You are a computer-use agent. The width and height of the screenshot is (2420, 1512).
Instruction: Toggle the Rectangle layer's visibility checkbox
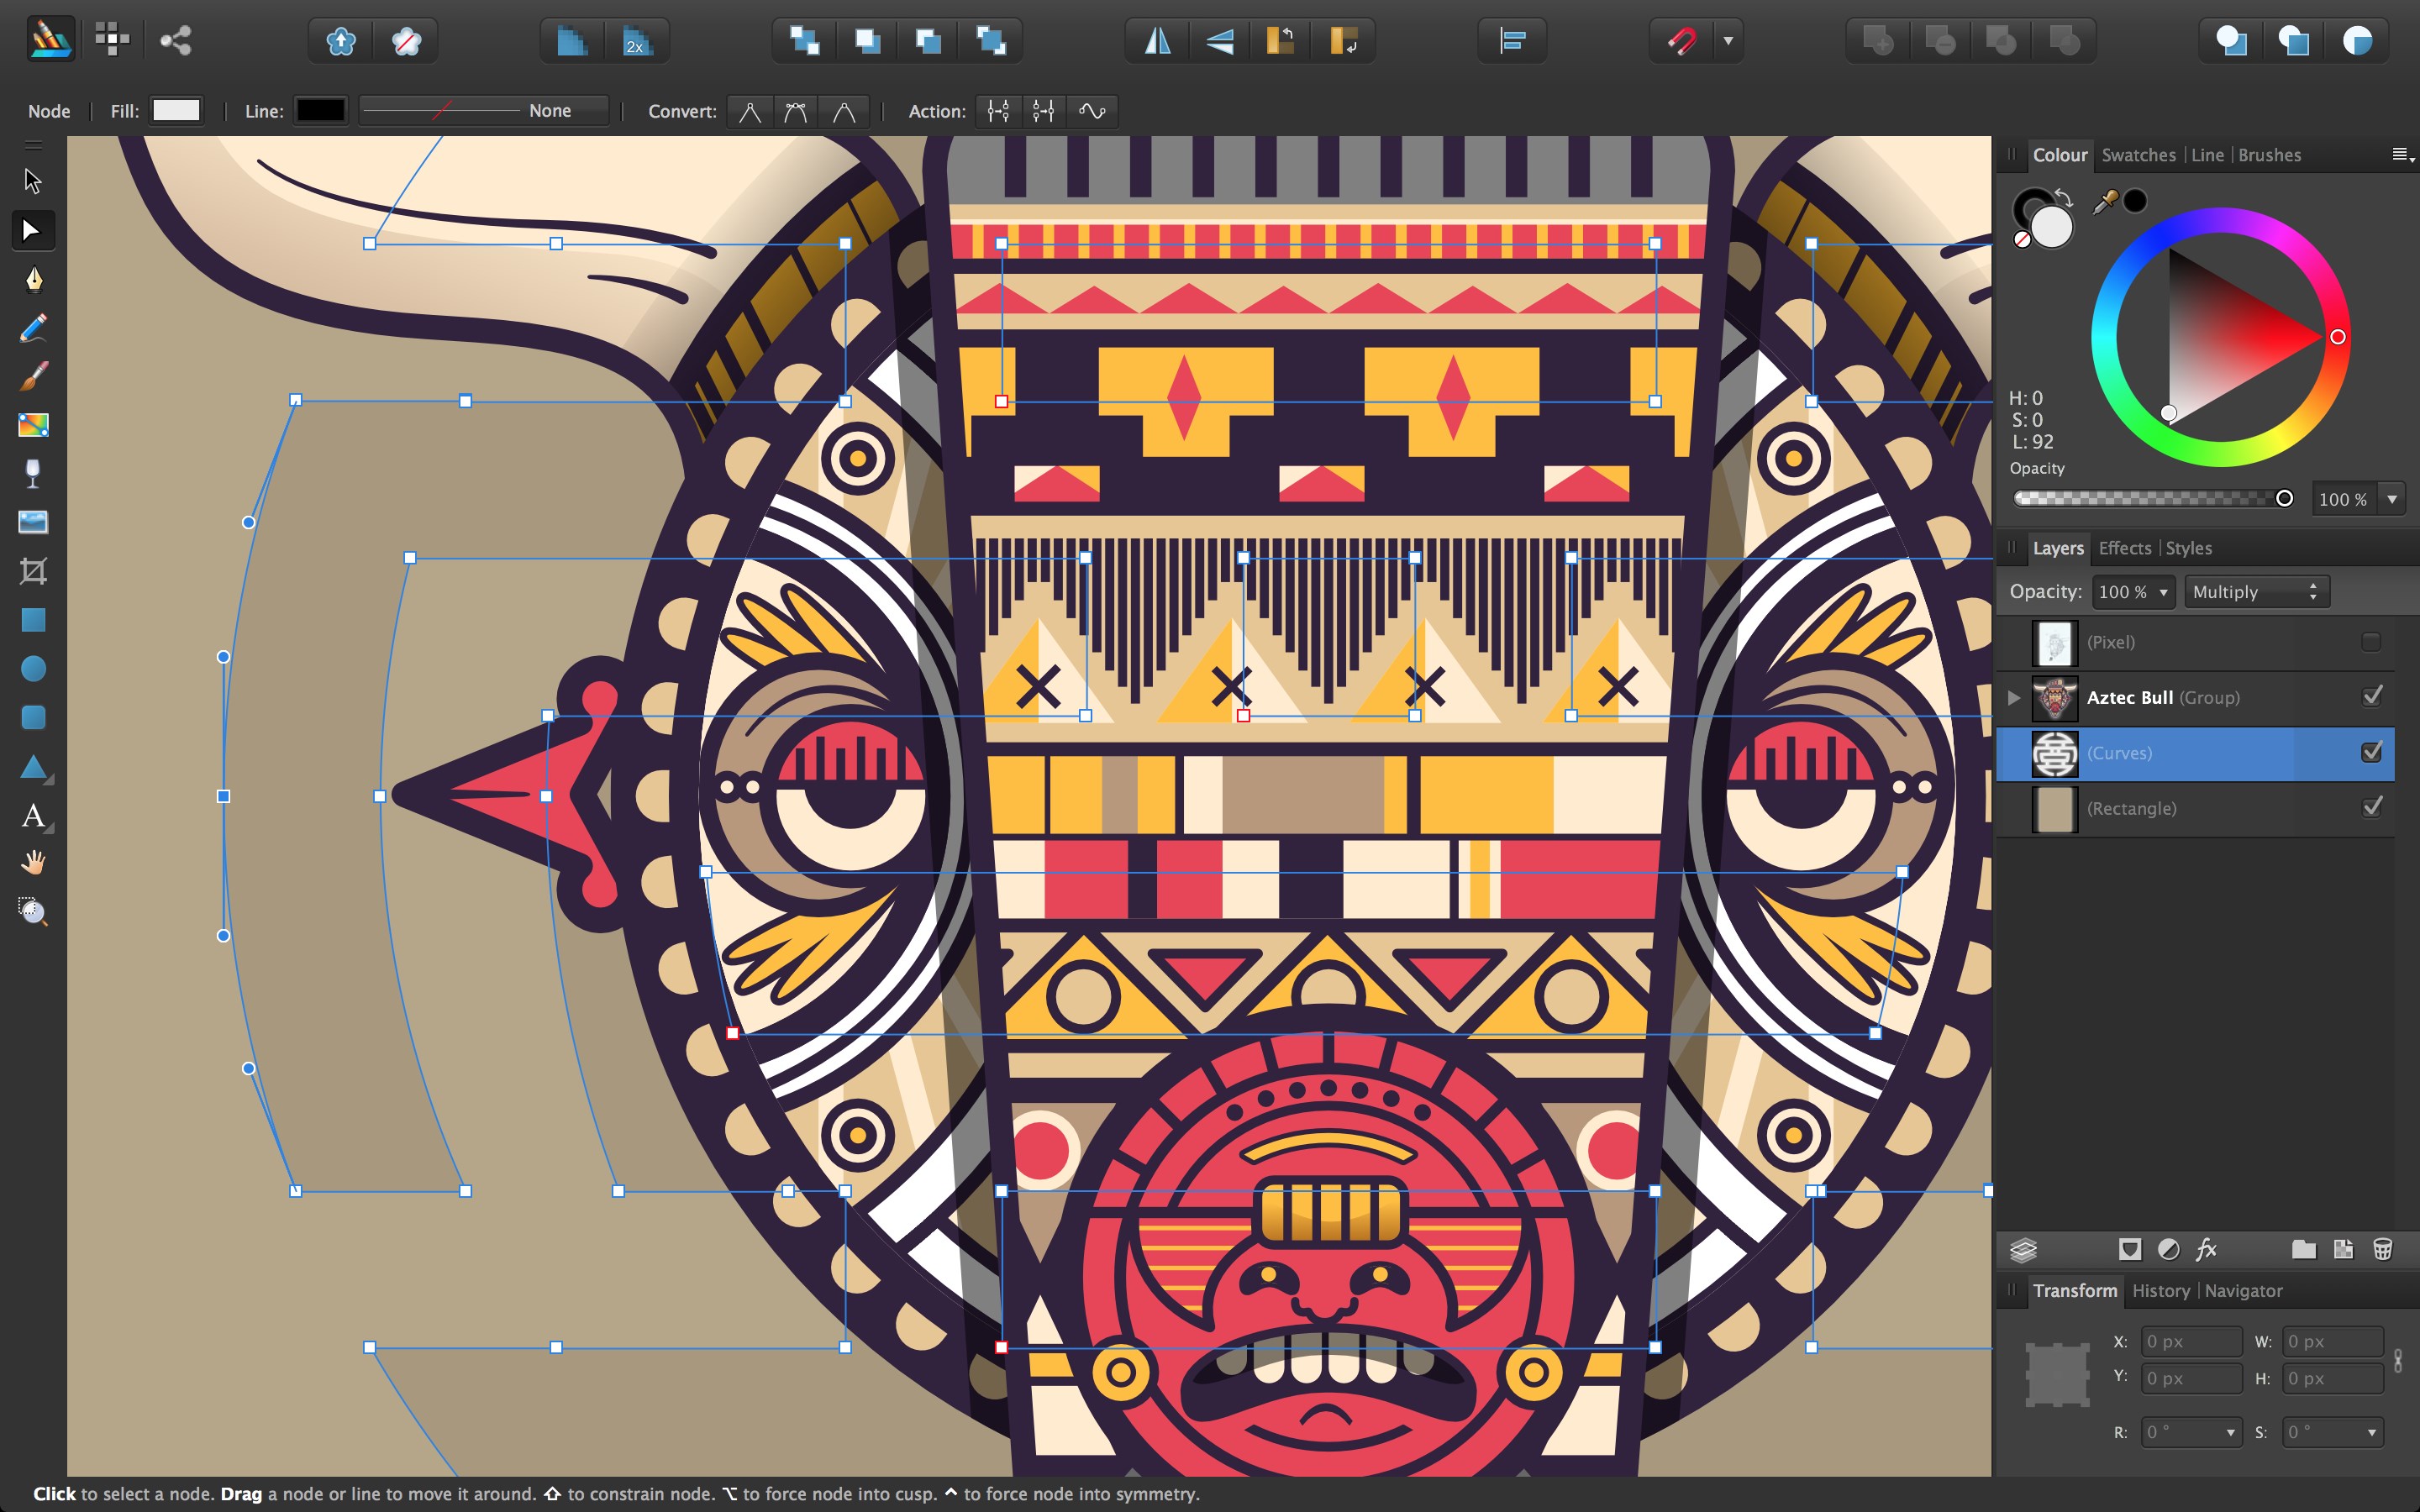pos(2374,808)
